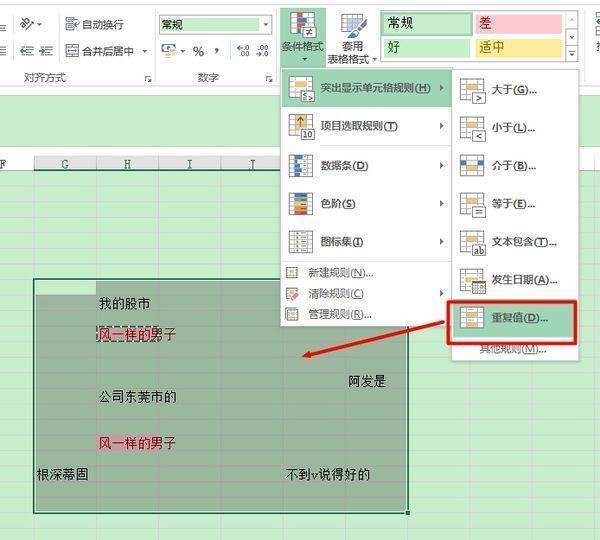Screen dimensions: 600x540
Task: Select 发生日期 date occurring rule
Action: [x=515, y=280]
